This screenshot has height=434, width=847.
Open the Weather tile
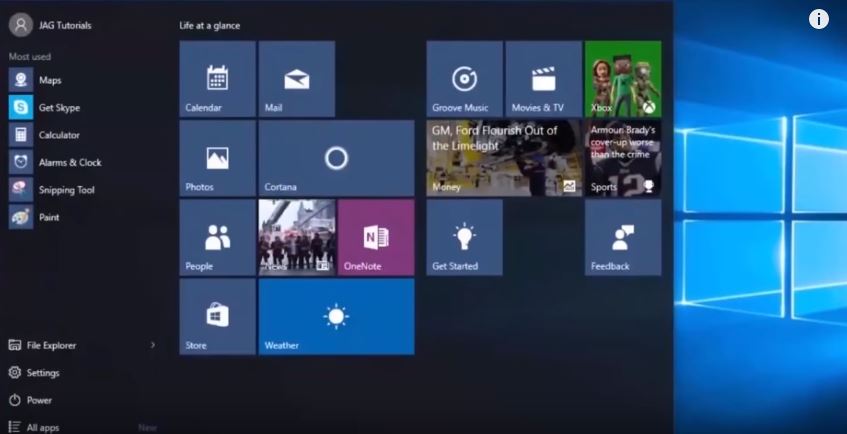336,316
